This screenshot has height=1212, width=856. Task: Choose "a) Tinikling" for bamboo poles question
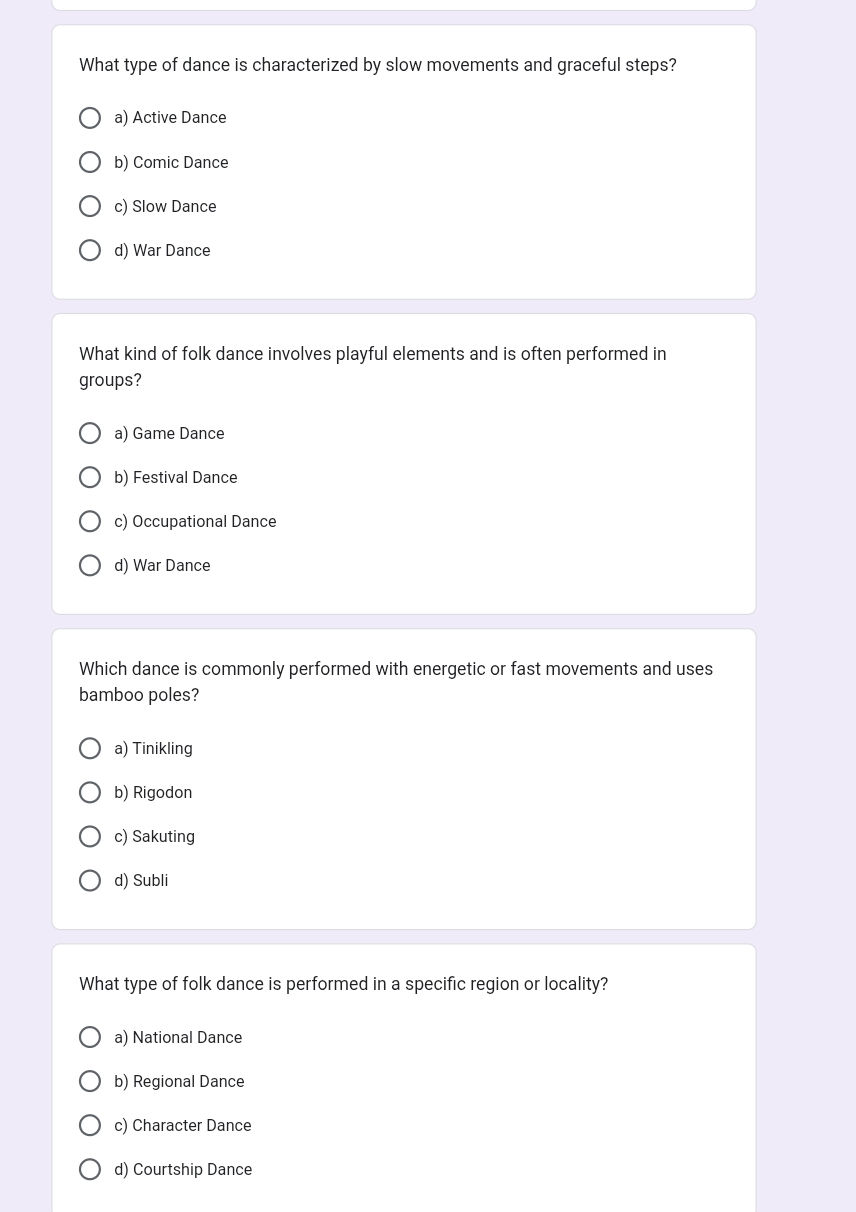click(x=90, y=748)
